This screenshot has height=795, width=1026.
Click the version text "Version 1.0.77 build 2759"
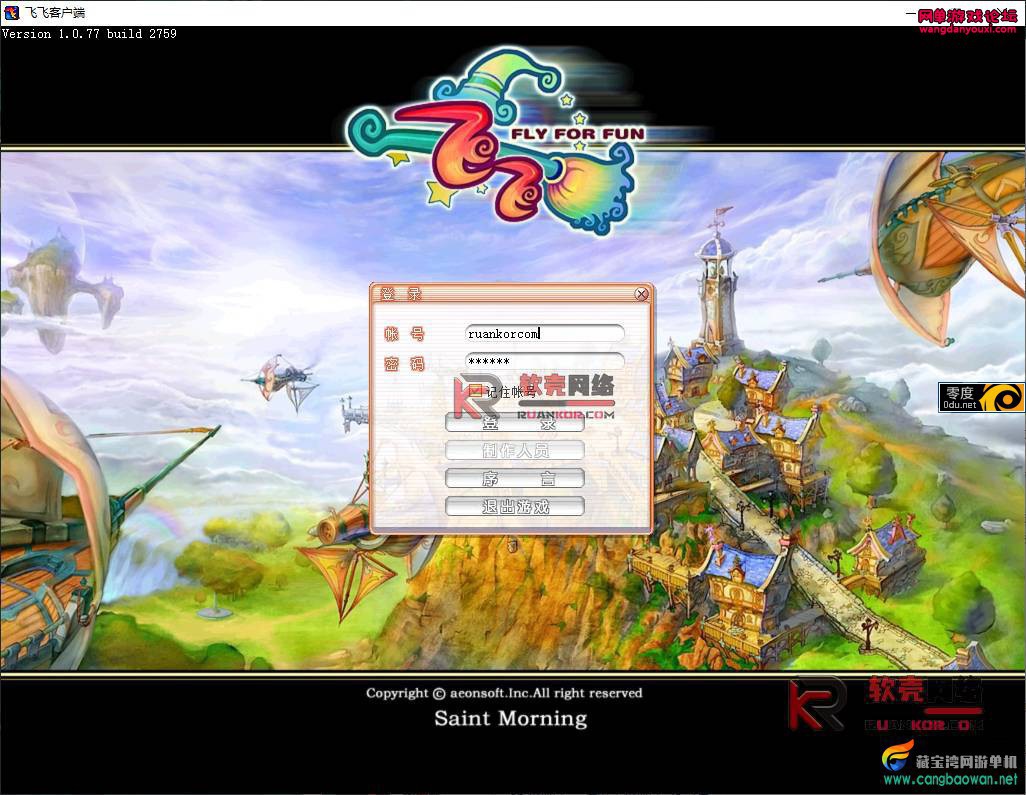click(x=89, y=34)
